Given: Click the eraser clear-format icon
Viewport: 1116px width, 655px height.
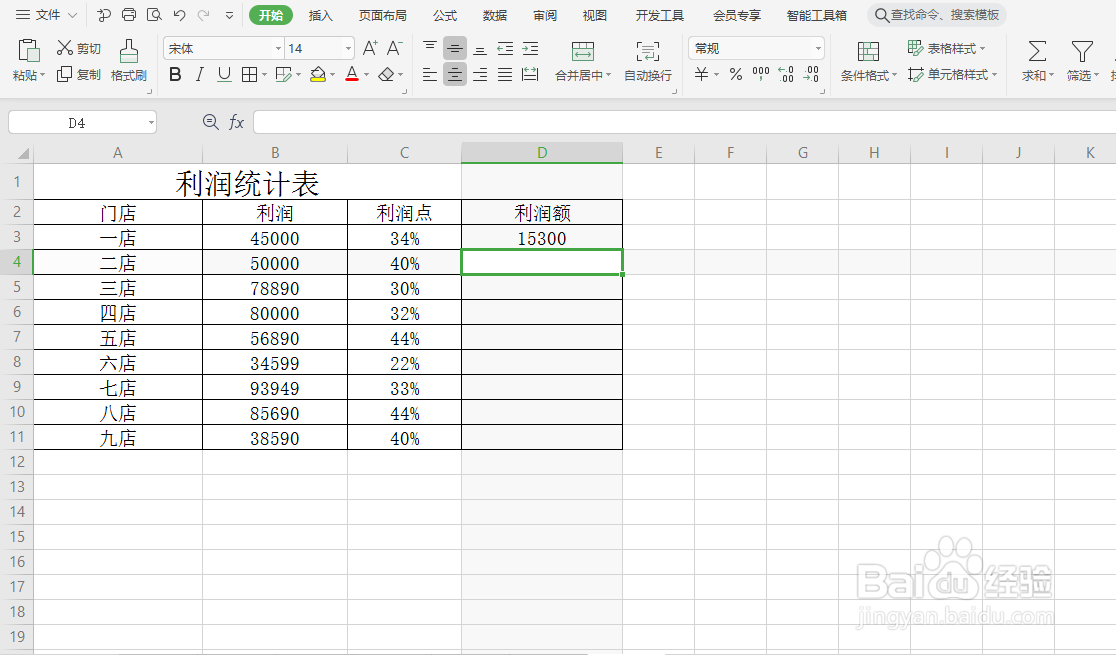Looking at the screenshot, I should coord(386,74).
